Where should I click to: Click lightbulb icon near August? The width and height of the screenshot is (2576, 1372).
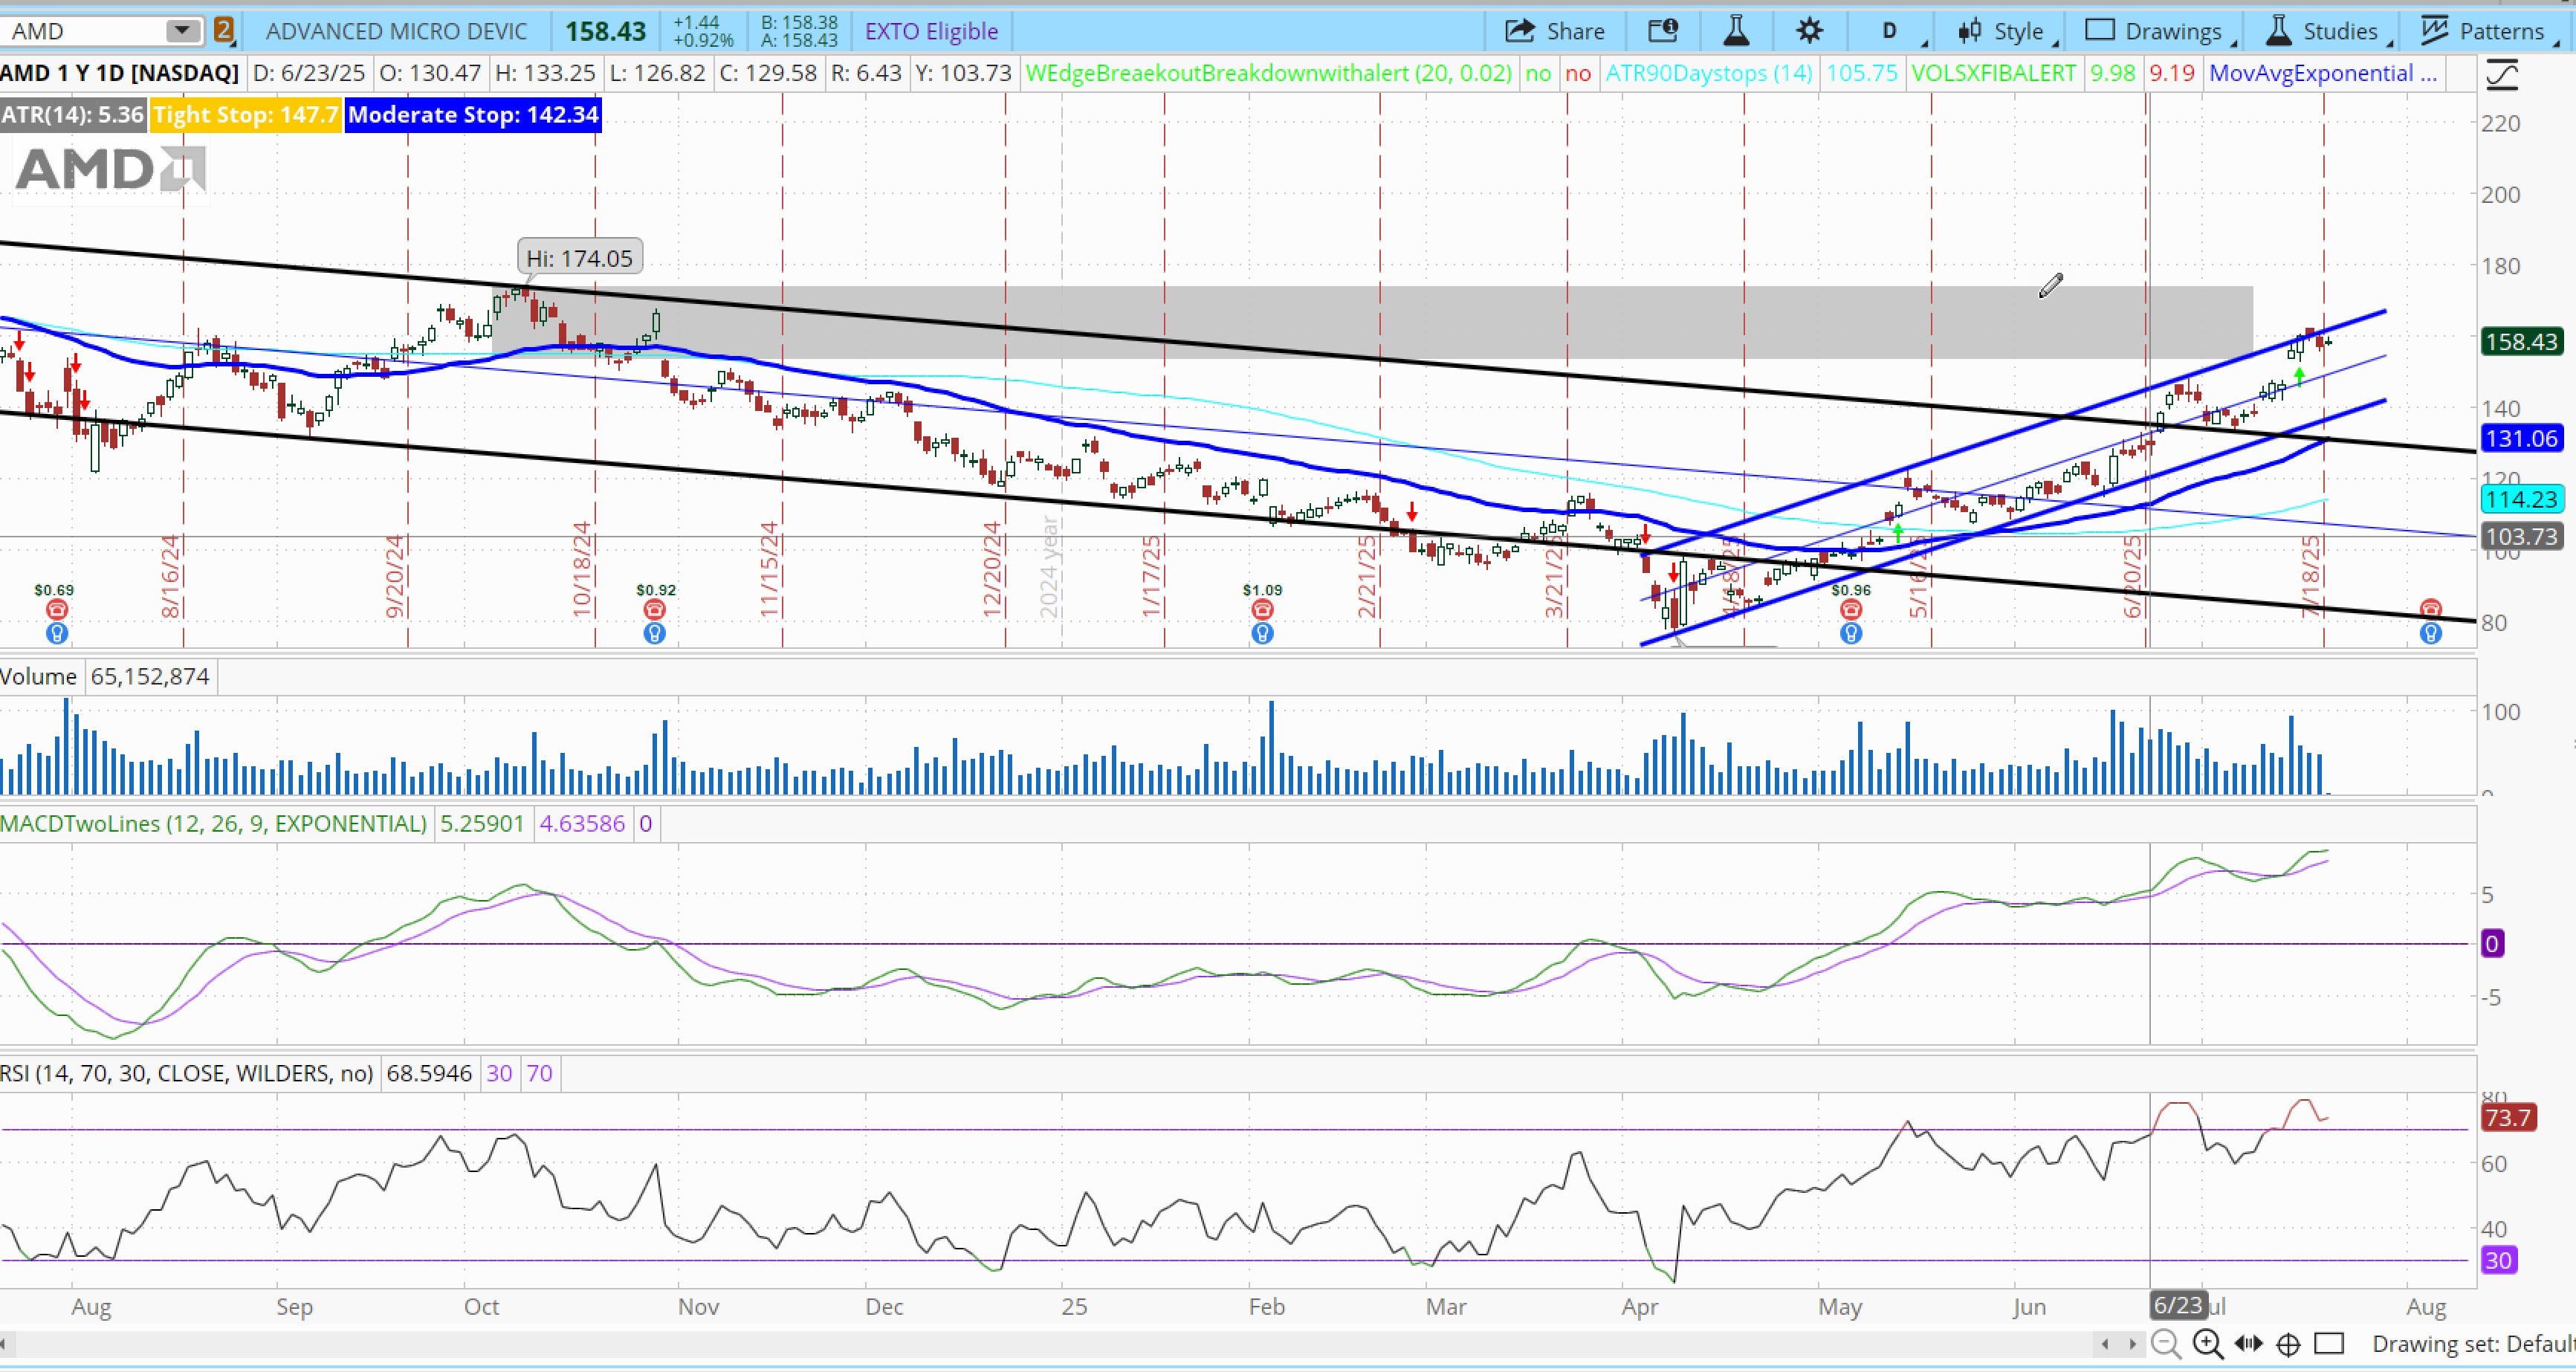(x=2431, y=632)
